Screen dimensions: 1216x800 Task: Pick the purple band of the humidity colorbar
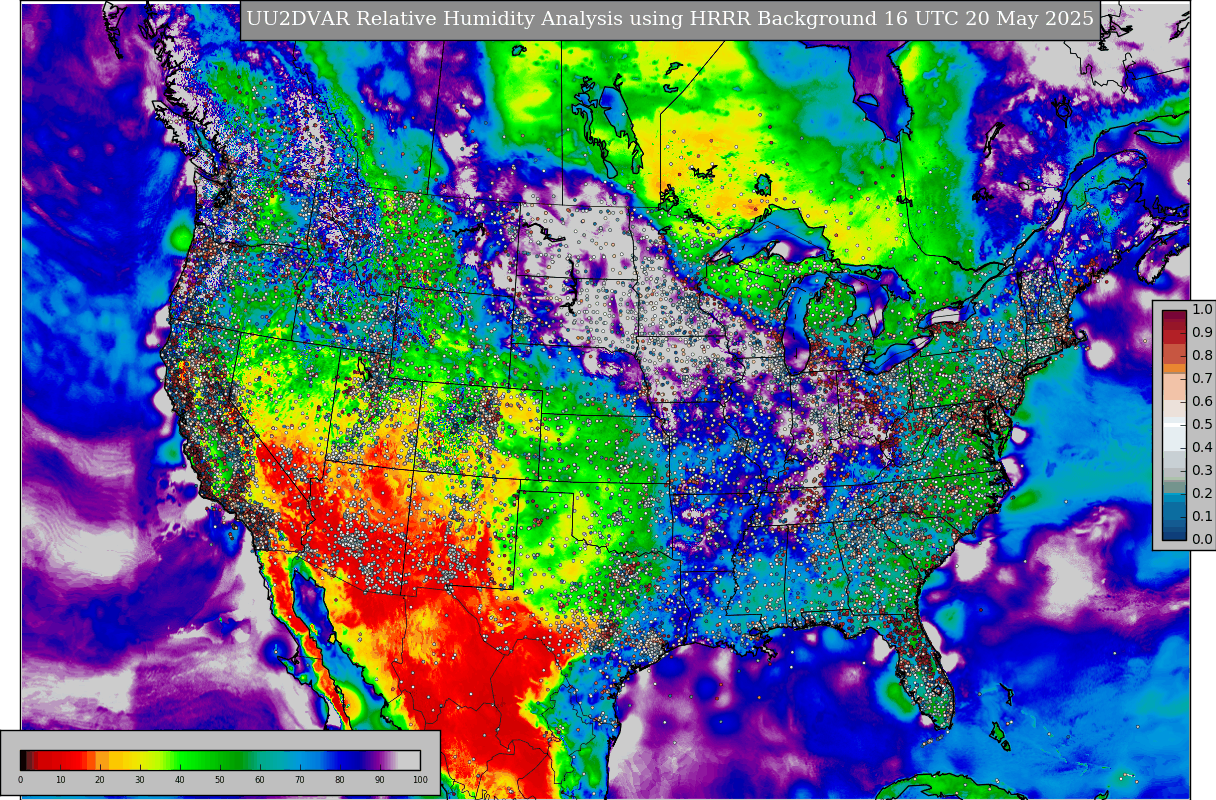(x=377, y=760)
